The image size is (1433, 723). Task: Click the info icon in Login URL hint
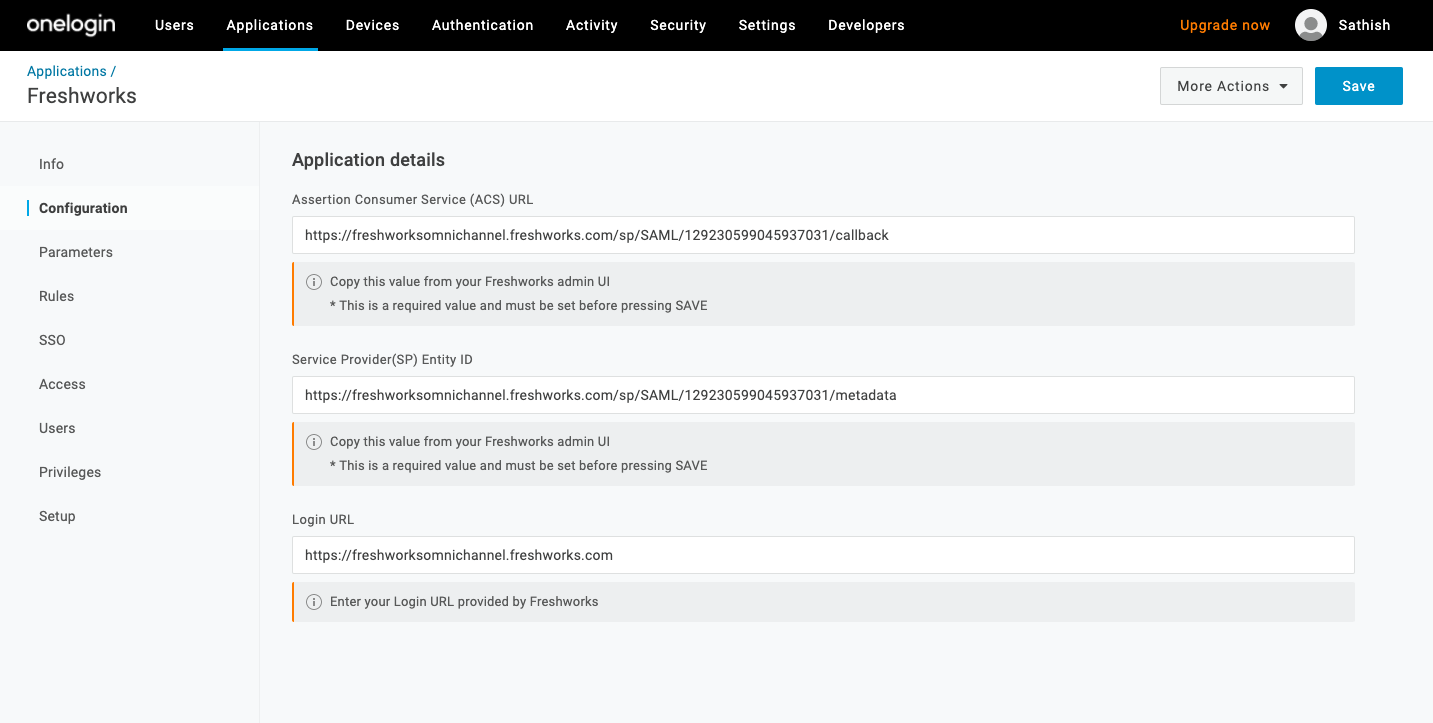[314, 602]
